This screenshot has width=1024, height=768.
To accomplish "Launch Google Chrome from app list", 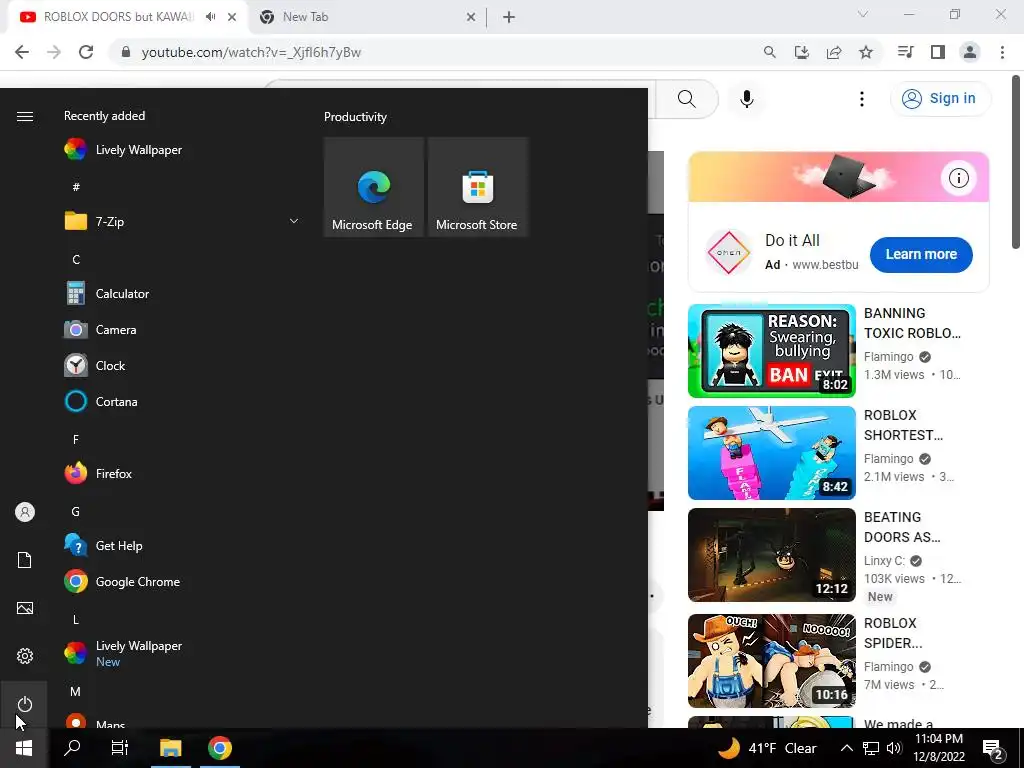I will [x=183, y=581].
